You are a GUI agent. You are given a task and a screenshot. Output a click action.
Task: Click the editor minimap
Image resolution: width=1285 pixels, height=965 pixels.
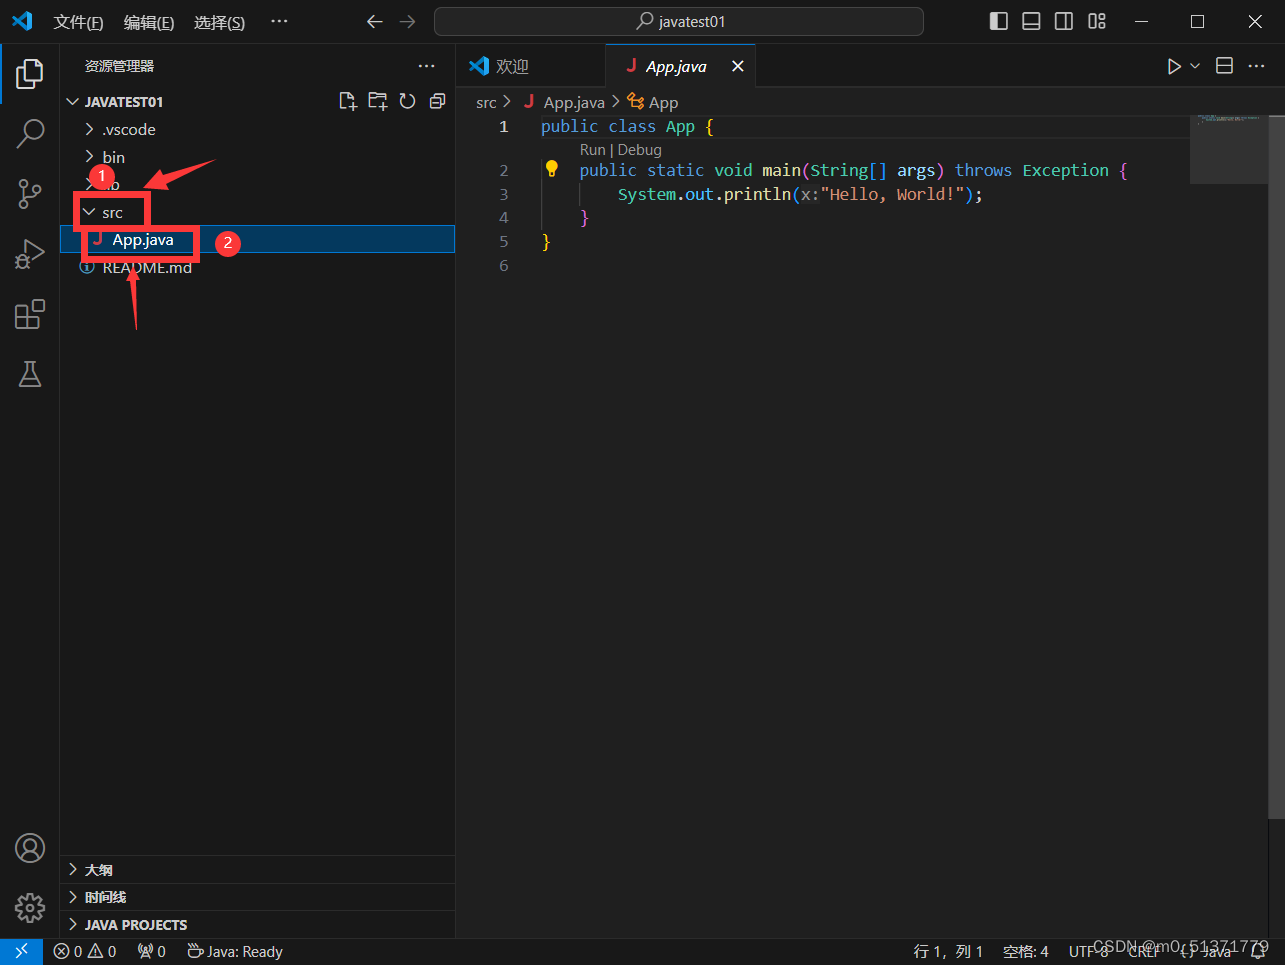click(1228, 149)
